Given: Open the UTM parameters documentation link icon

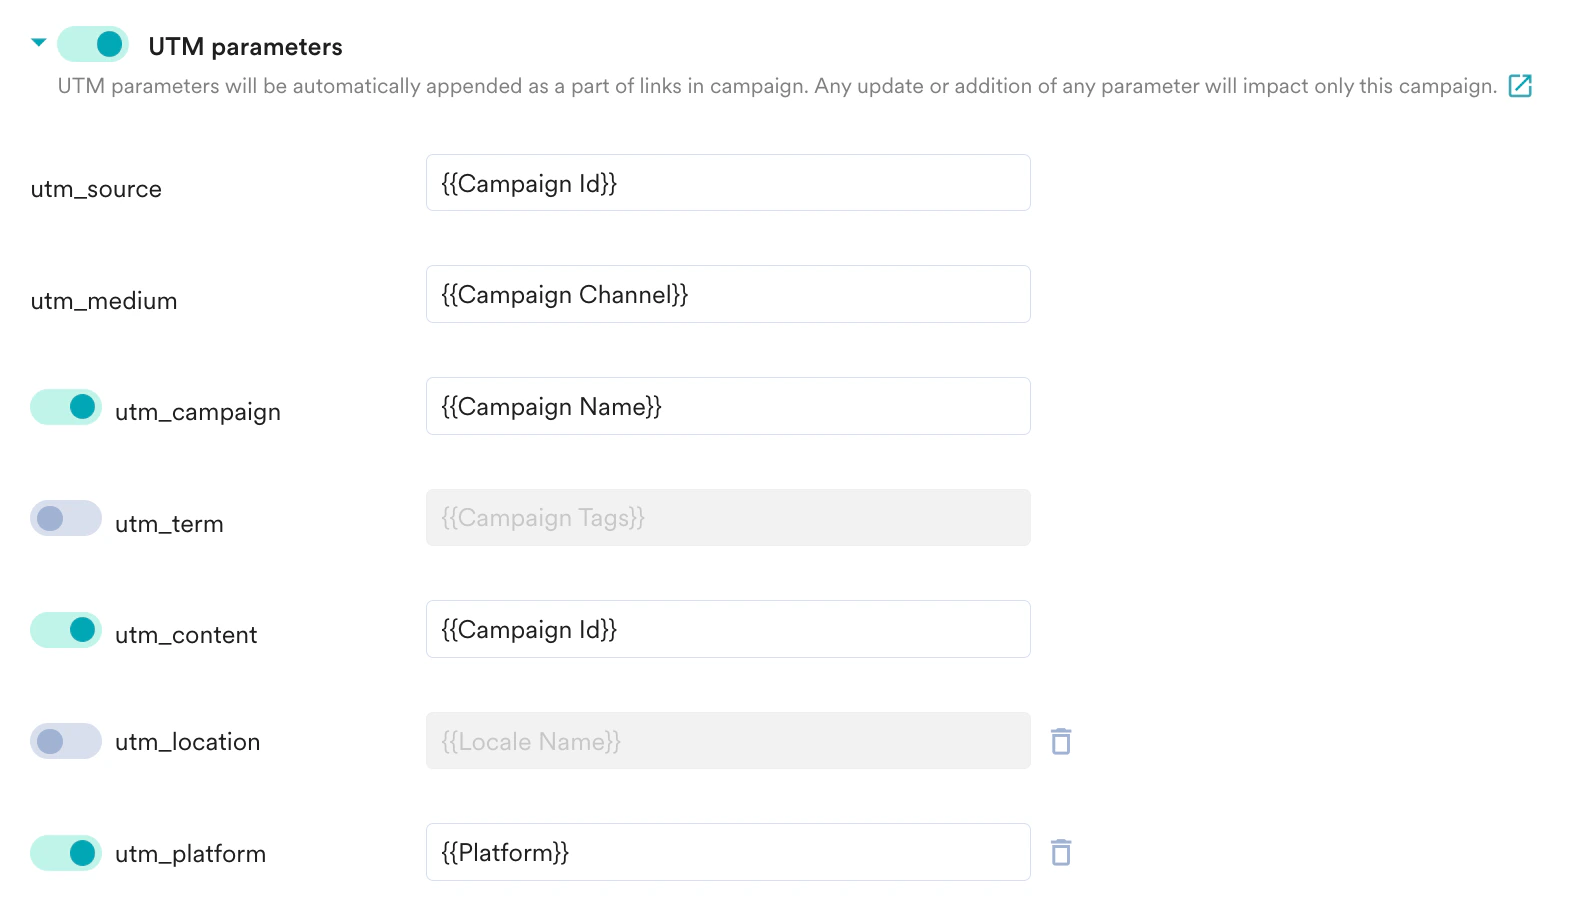Looking at the screenshot, I should (x=1519, y=86).
